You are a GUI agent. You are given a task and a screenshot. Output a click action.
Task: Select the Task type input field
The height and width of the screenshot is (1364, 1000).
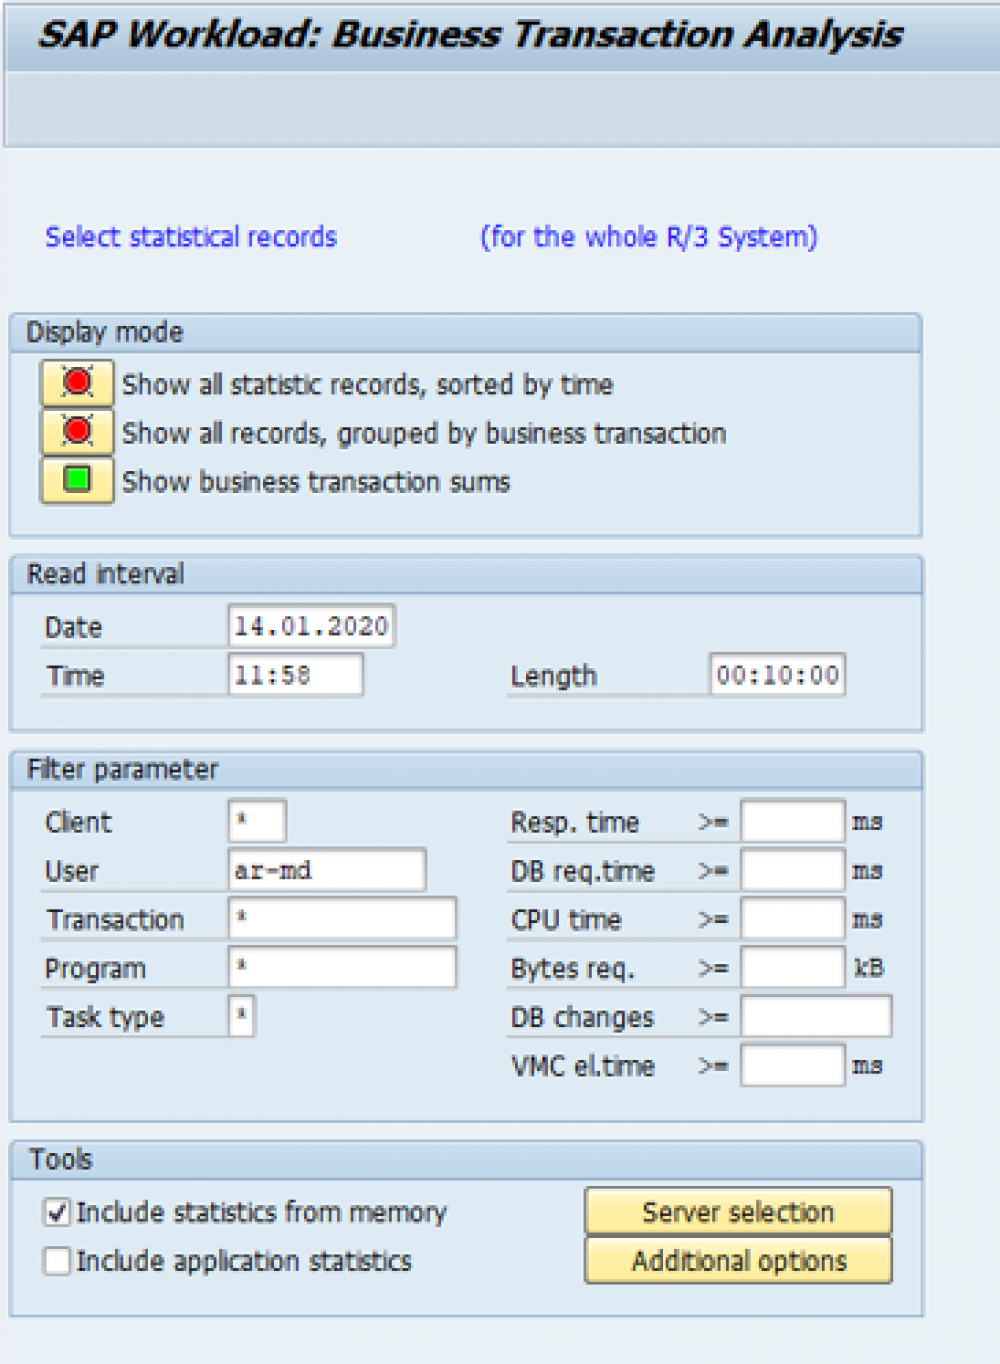(x=241, y=1016)
